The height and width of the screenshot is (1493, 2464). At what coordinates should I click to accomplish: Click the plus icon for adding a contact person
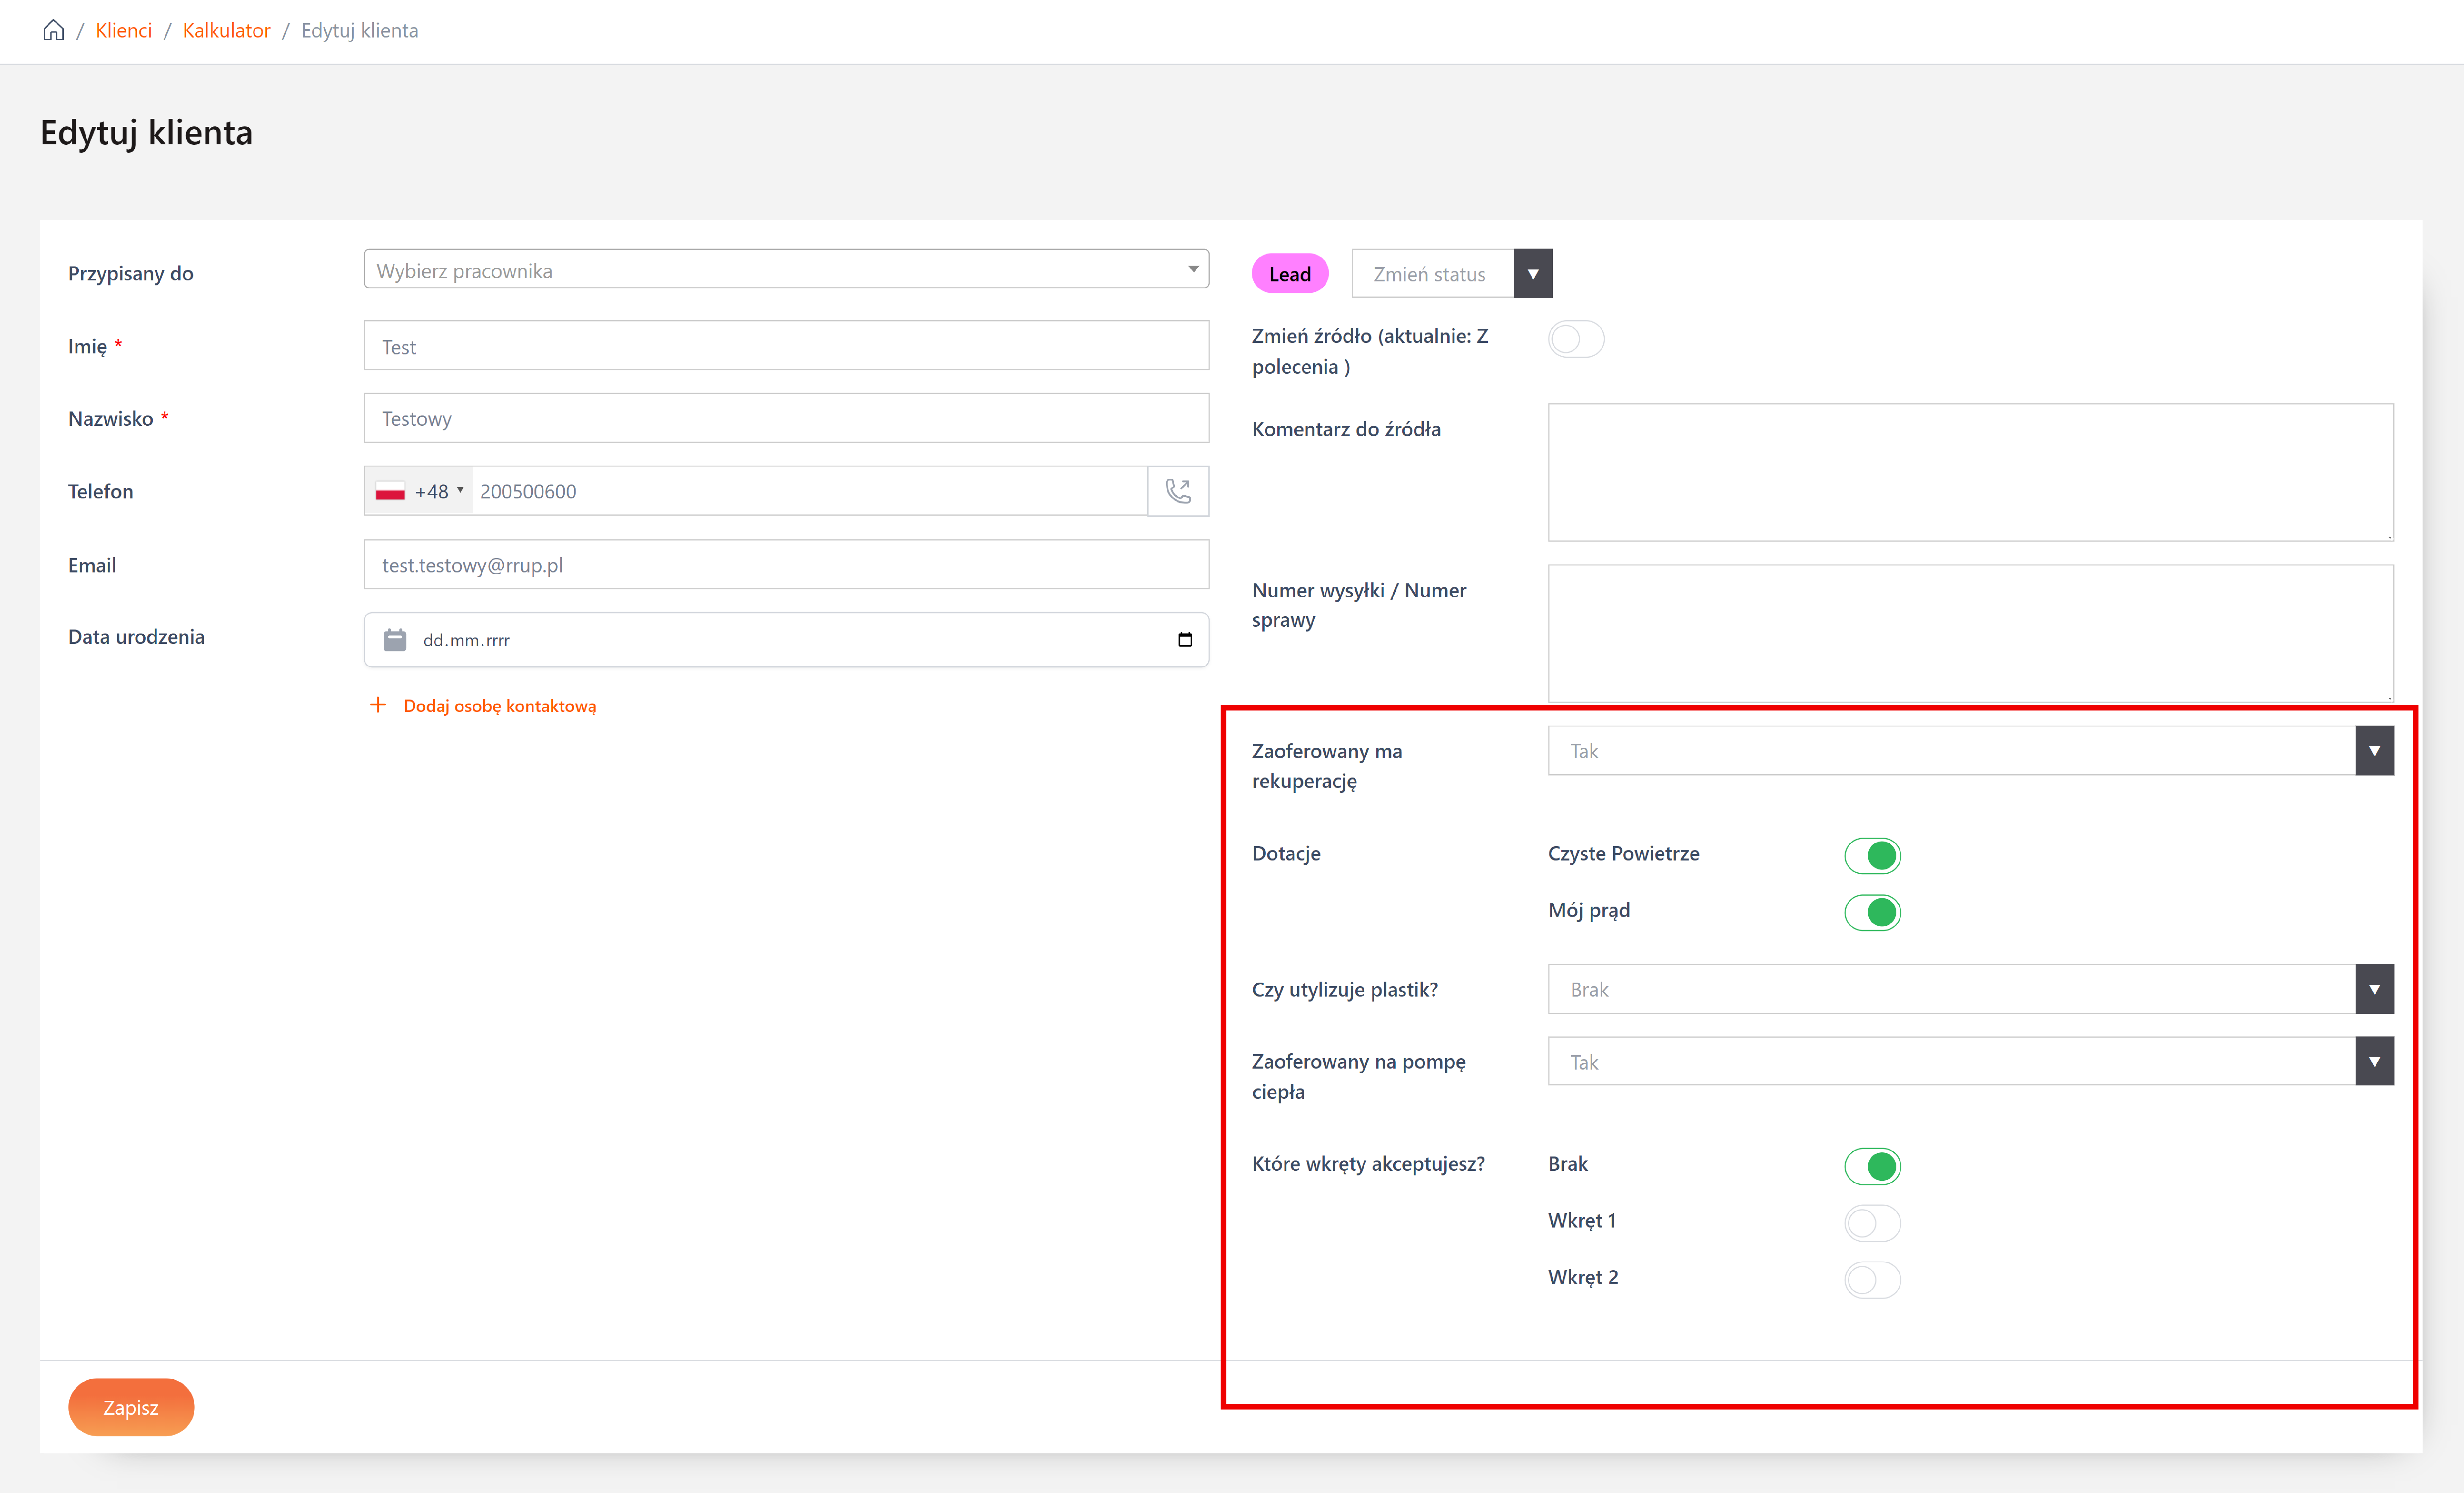[378, 705]
